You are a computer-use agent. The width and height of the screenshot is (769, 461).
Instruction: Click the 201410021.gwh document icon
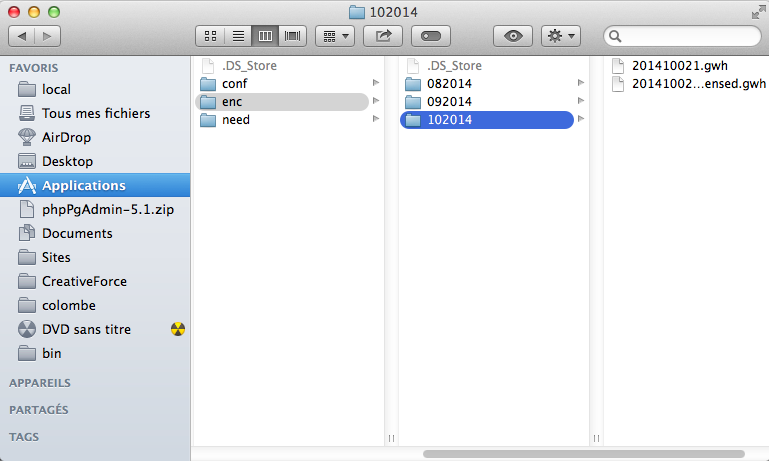(618, 66)
